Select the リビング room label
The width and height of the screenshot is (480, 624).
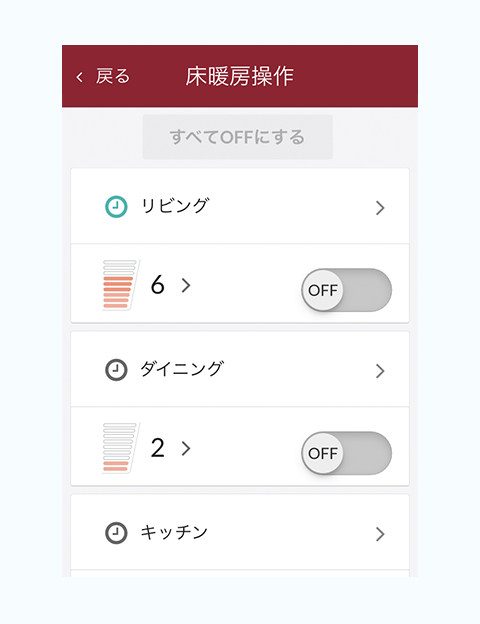pos(175,206)
